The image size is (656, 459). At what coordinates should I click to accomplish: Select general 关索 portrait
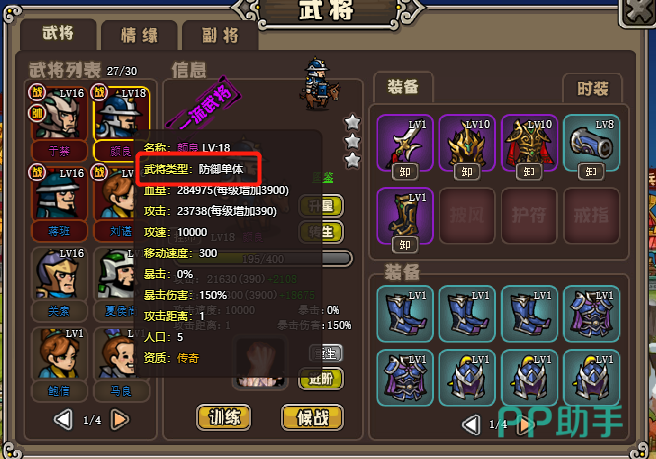(x=59, y=273)
